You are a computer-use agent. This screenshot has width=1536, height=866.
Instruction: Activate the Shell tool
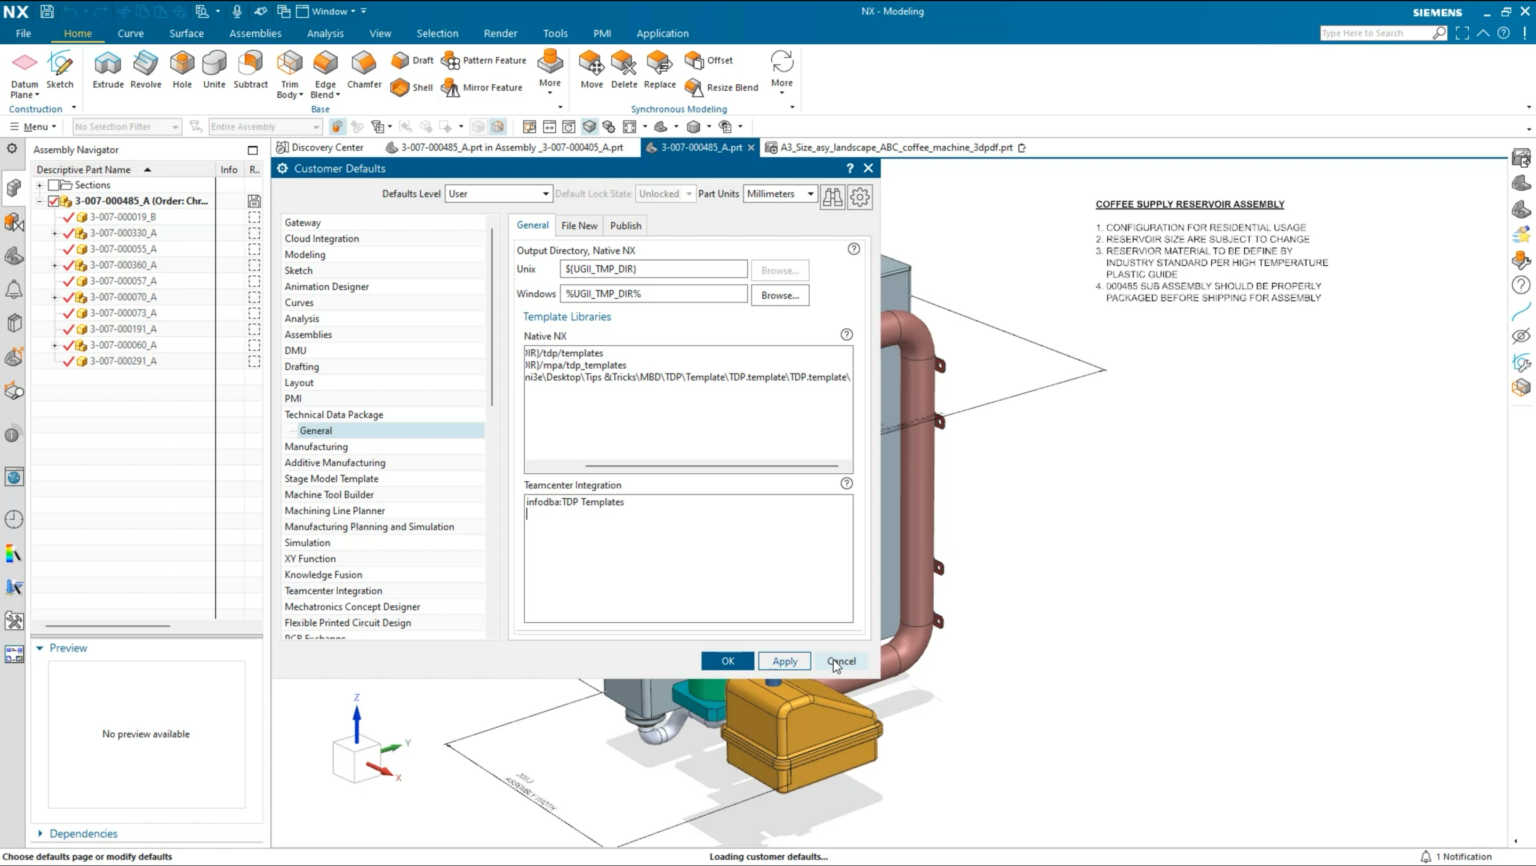click(412, 88)
